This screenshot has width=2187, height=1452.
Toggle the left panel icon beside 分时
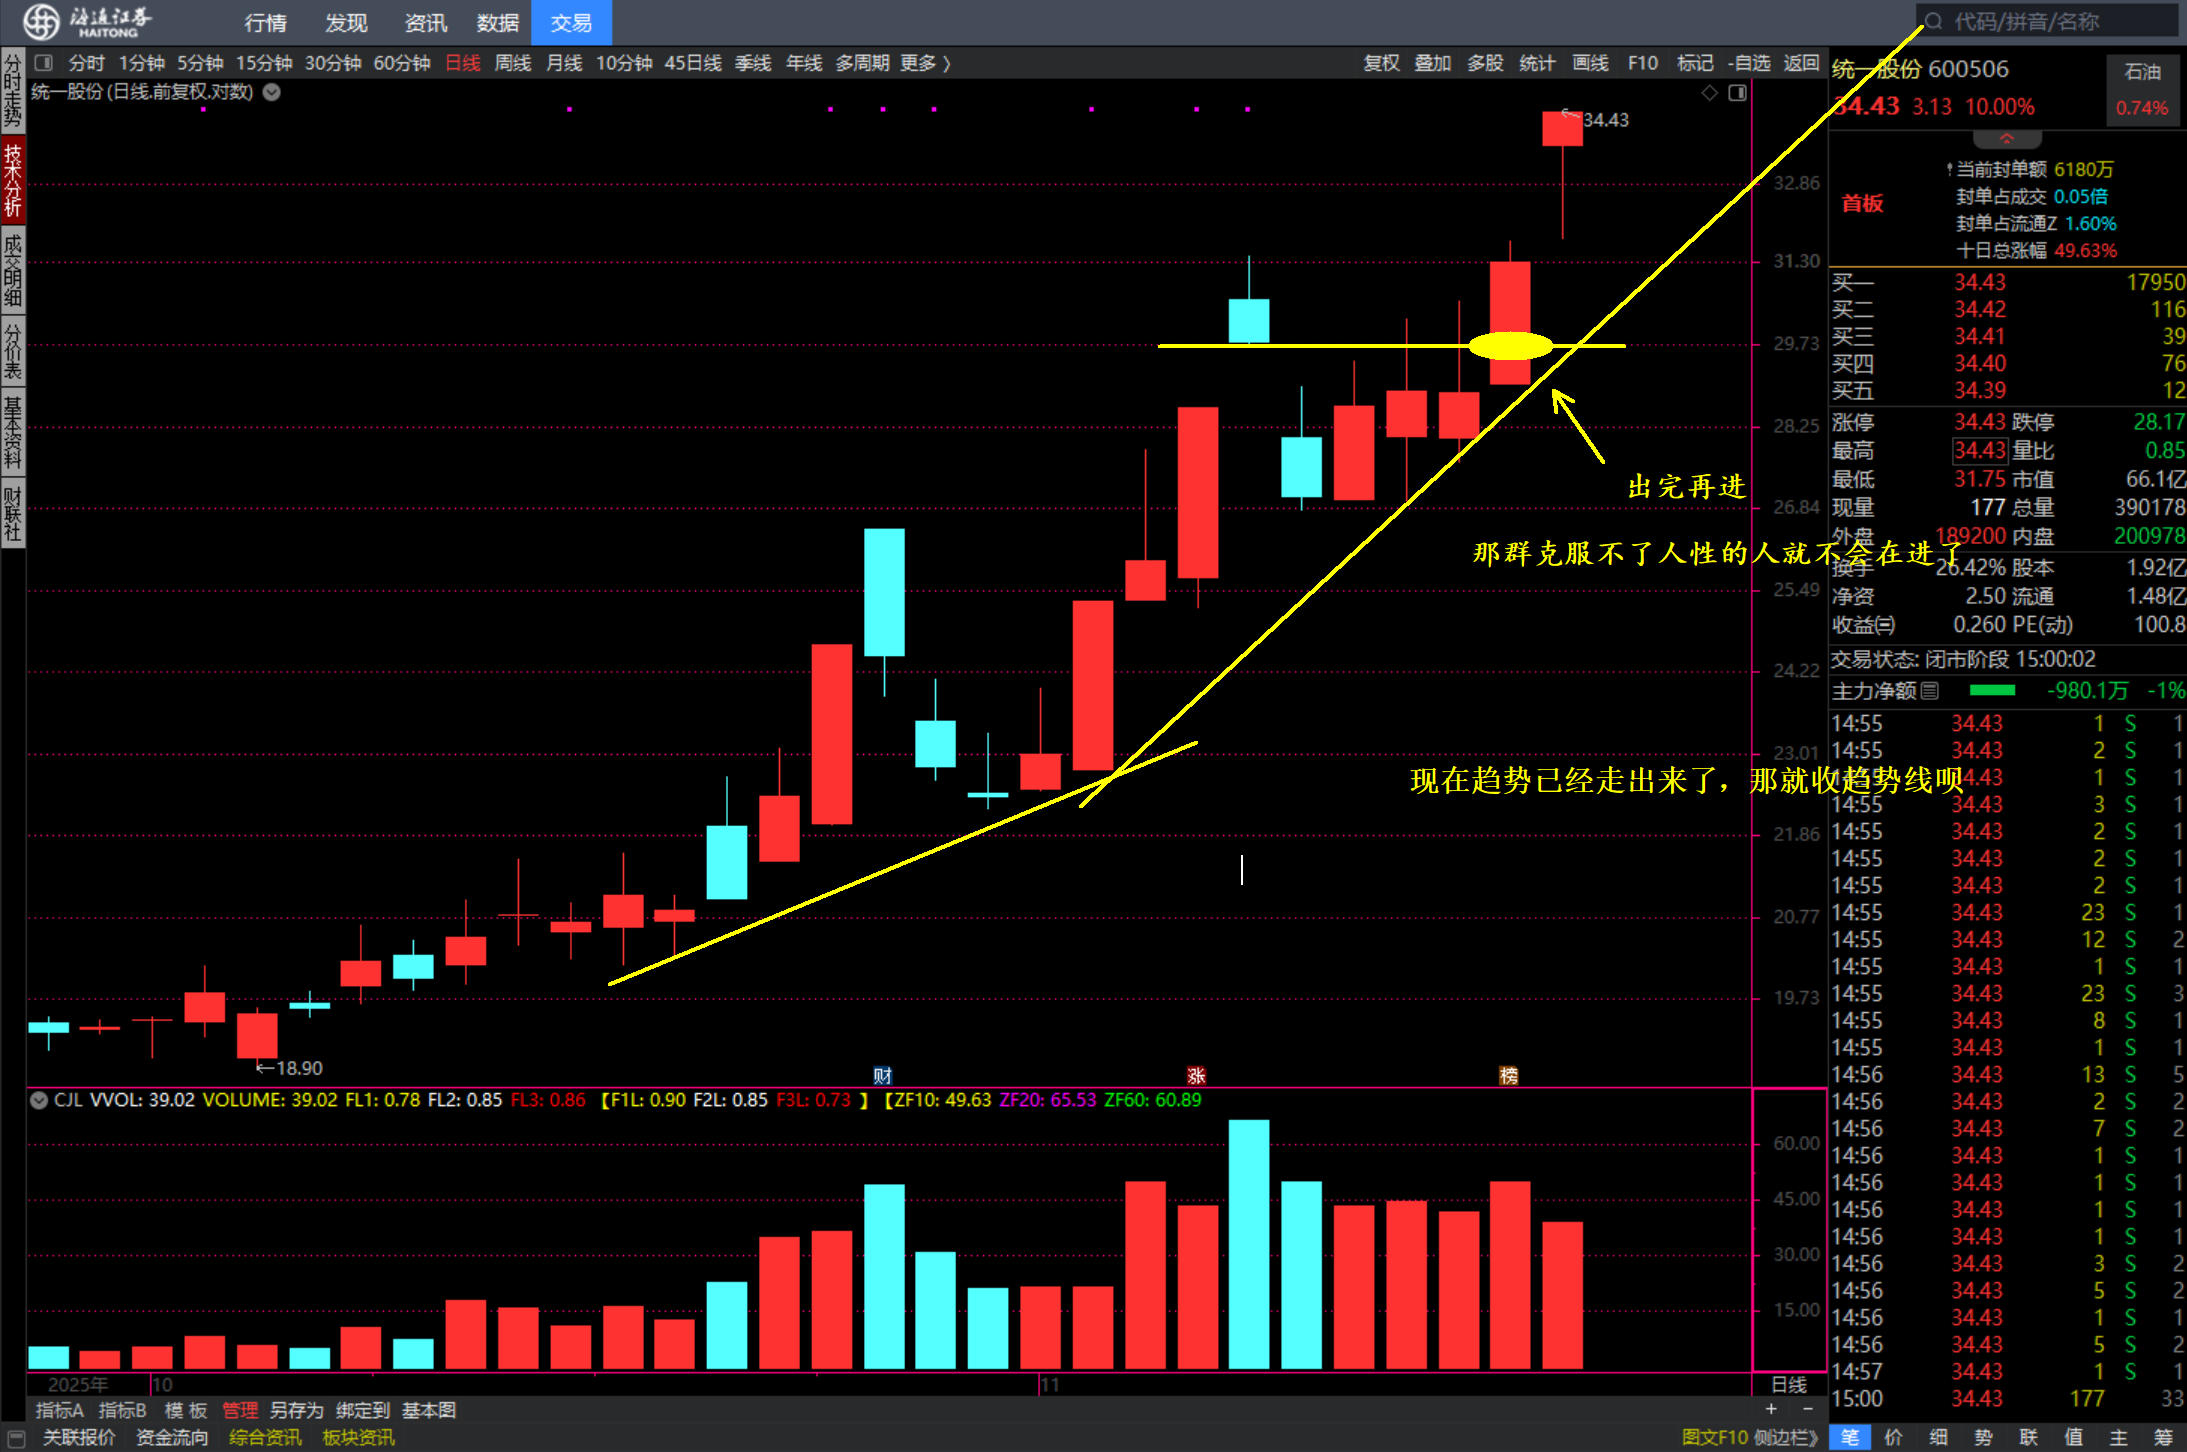click(43, 63)
